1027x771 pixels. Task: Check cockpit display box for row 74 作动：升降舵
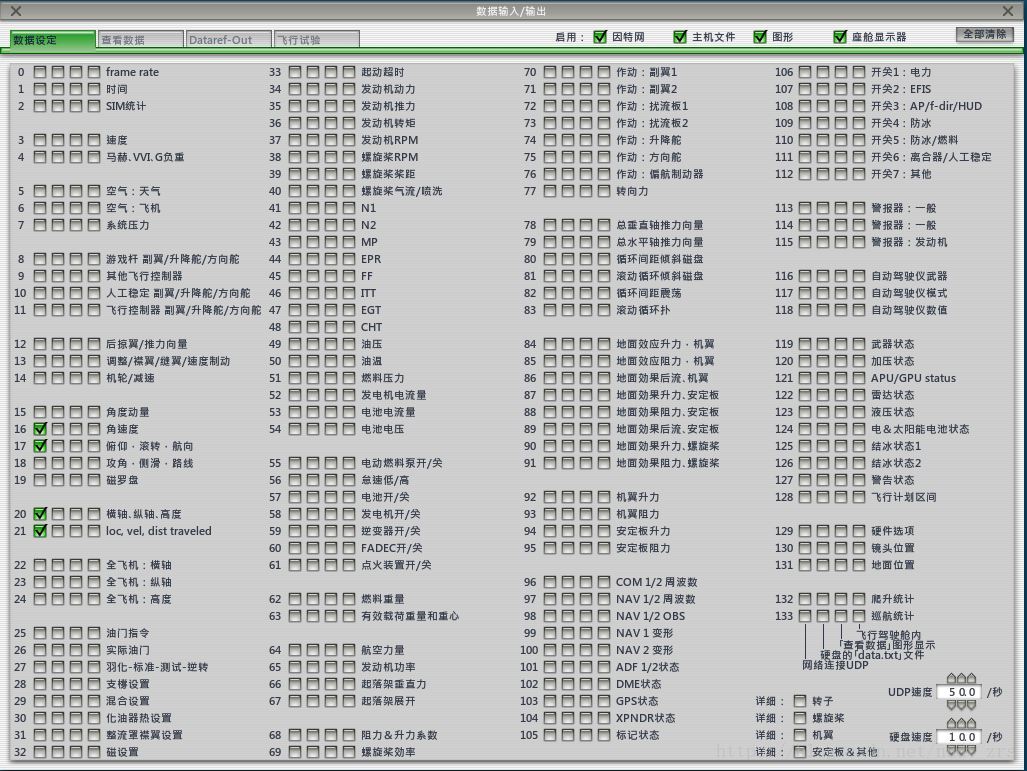[603, 140]
